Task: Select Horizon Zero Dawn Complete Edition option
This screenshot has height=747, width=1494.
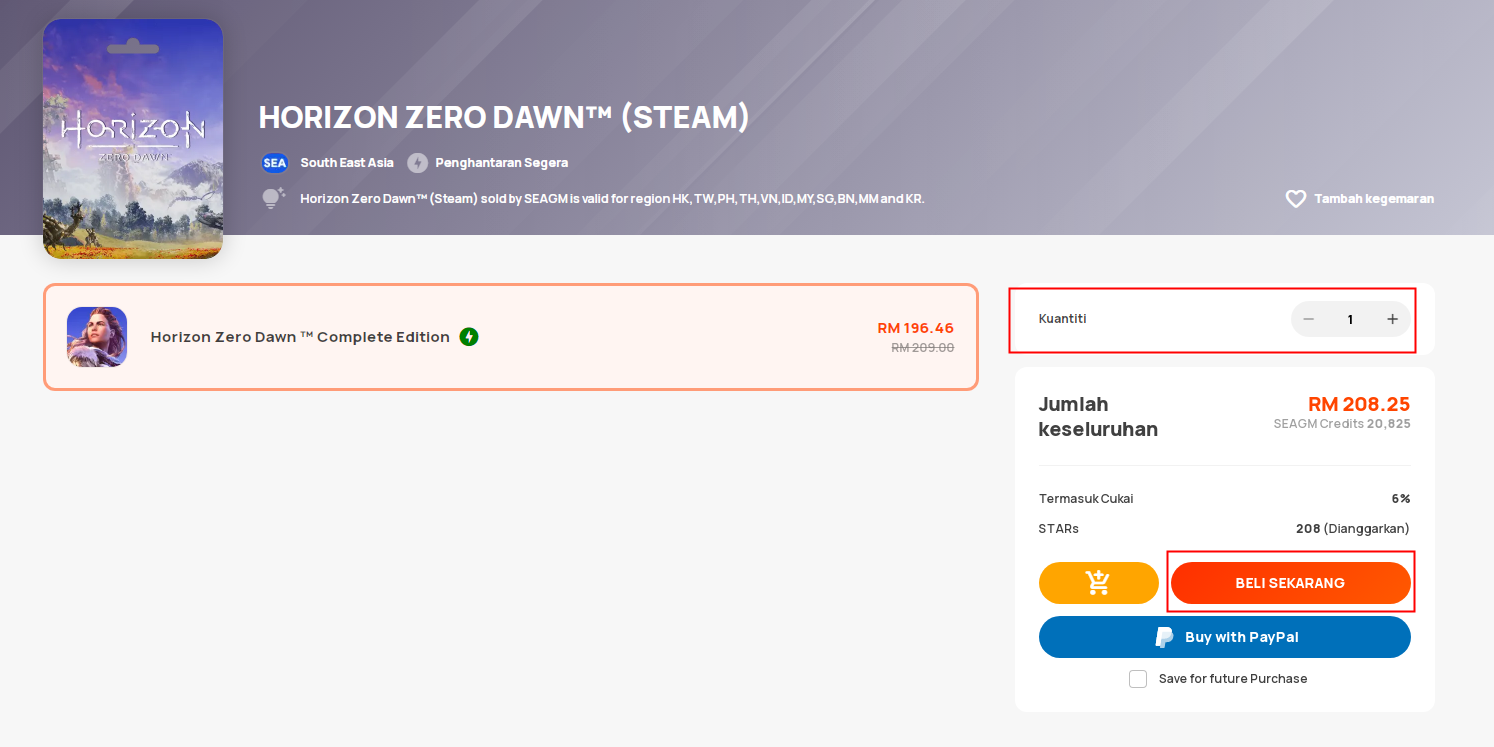Action: coord(510,337)
